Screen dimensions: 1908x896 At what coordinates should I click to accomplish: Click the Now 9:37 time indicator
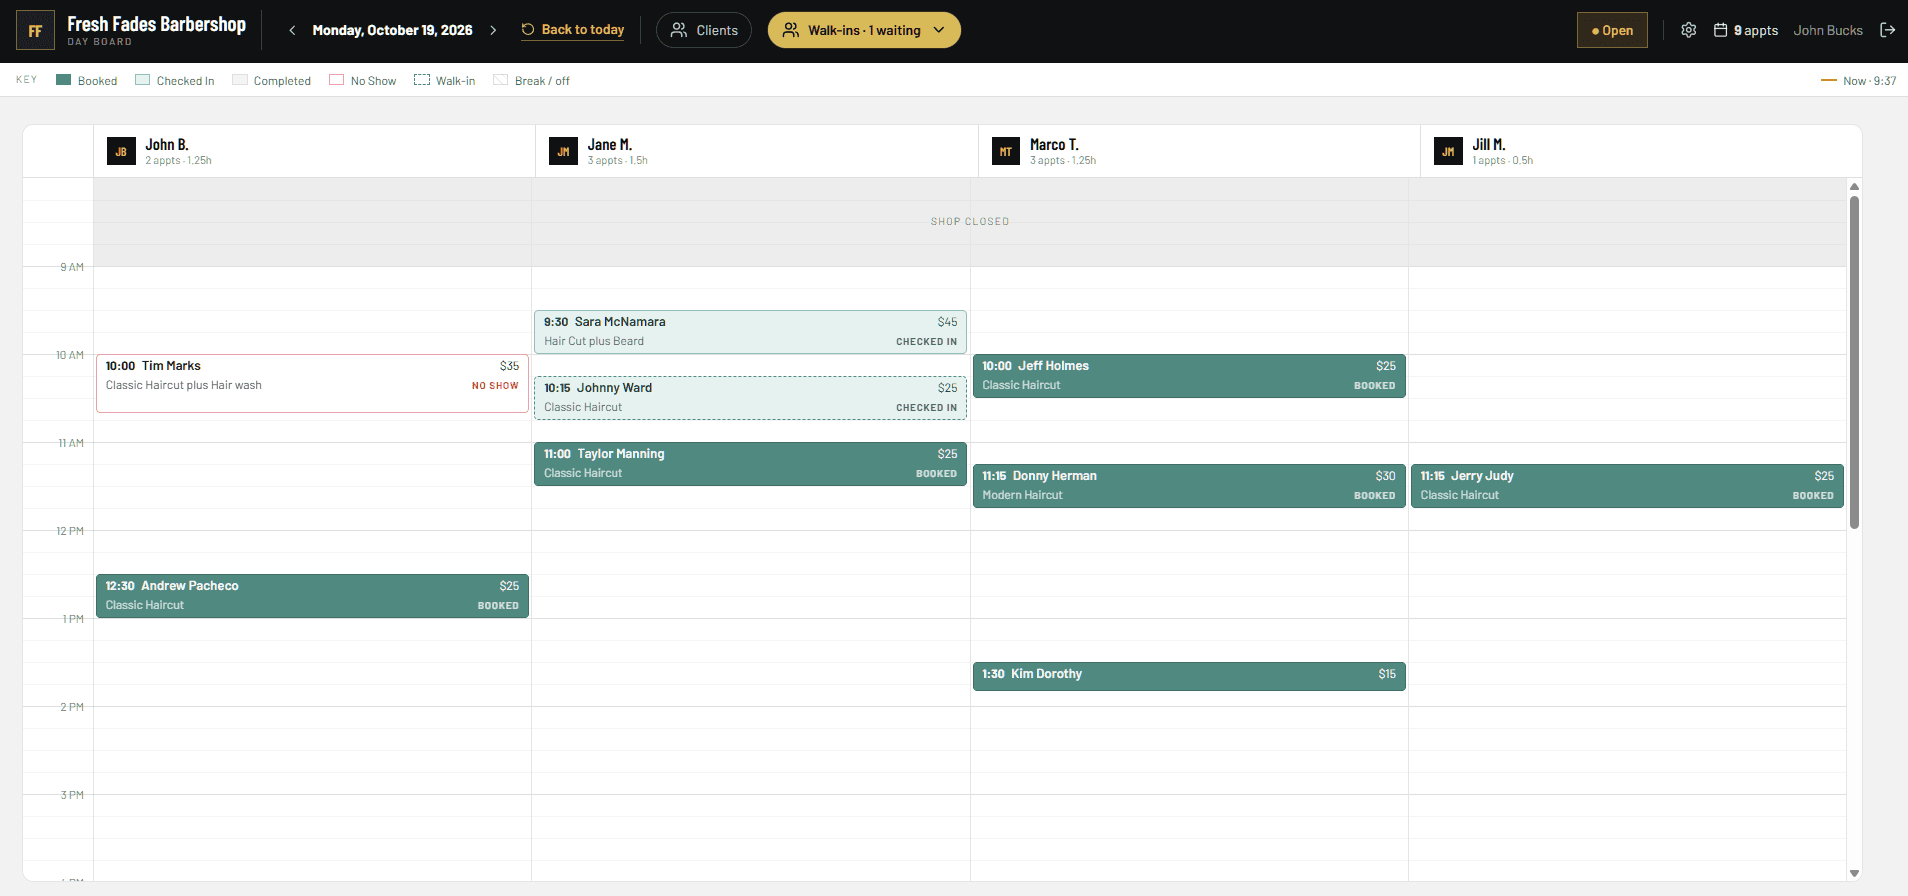pyautogui.click(x=1859, y=81)
